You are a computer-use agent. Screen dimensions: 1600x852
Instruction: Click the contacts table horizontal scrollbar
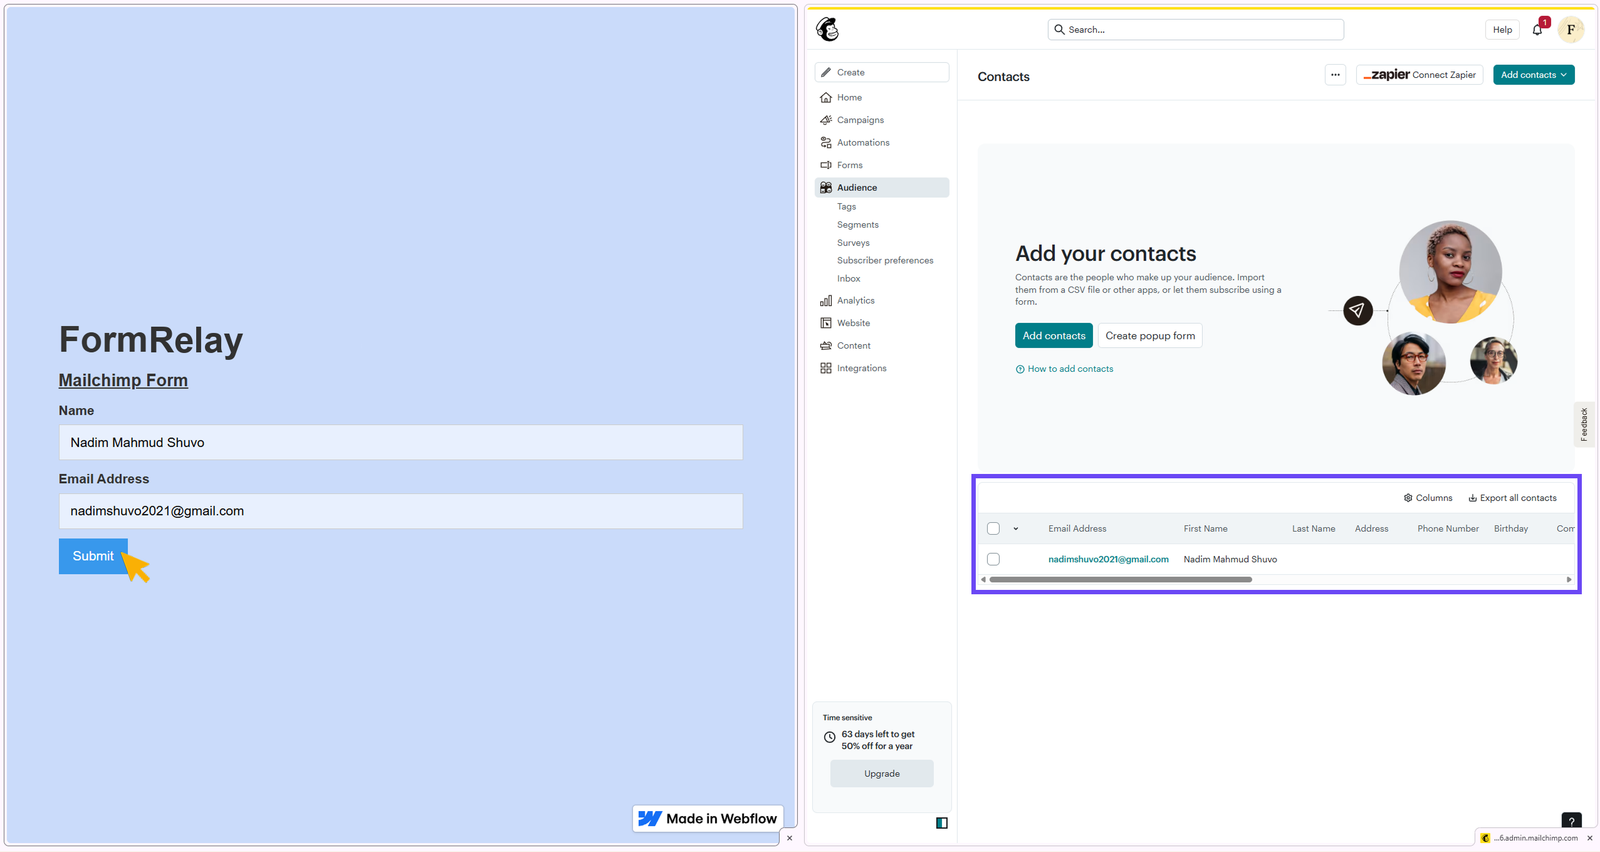coord(1120,579)
